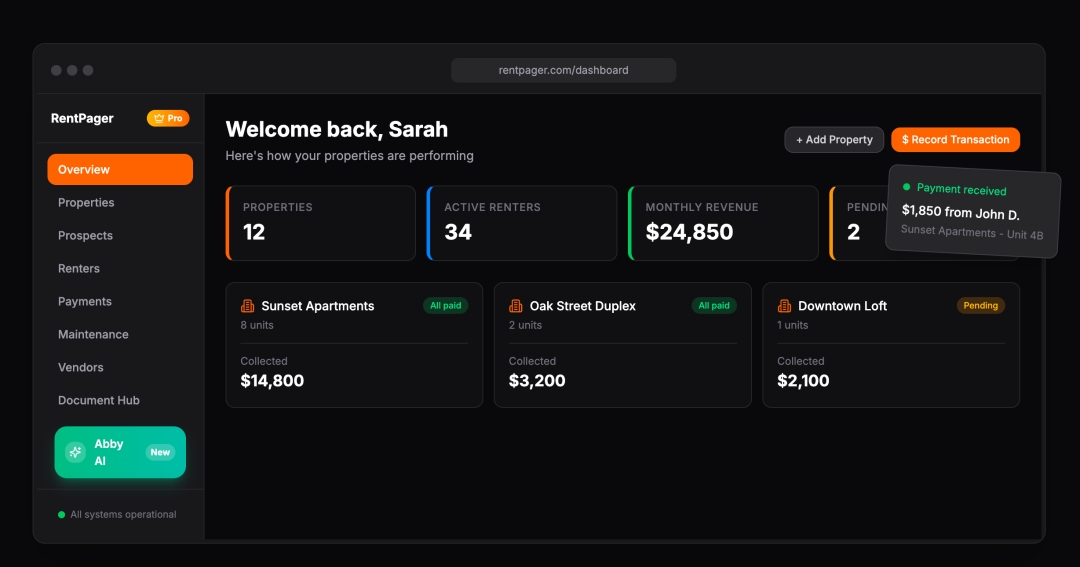Click the rentpager.com/dashboard address bar
Screen dimensions: 1080x567
[563, 70]
